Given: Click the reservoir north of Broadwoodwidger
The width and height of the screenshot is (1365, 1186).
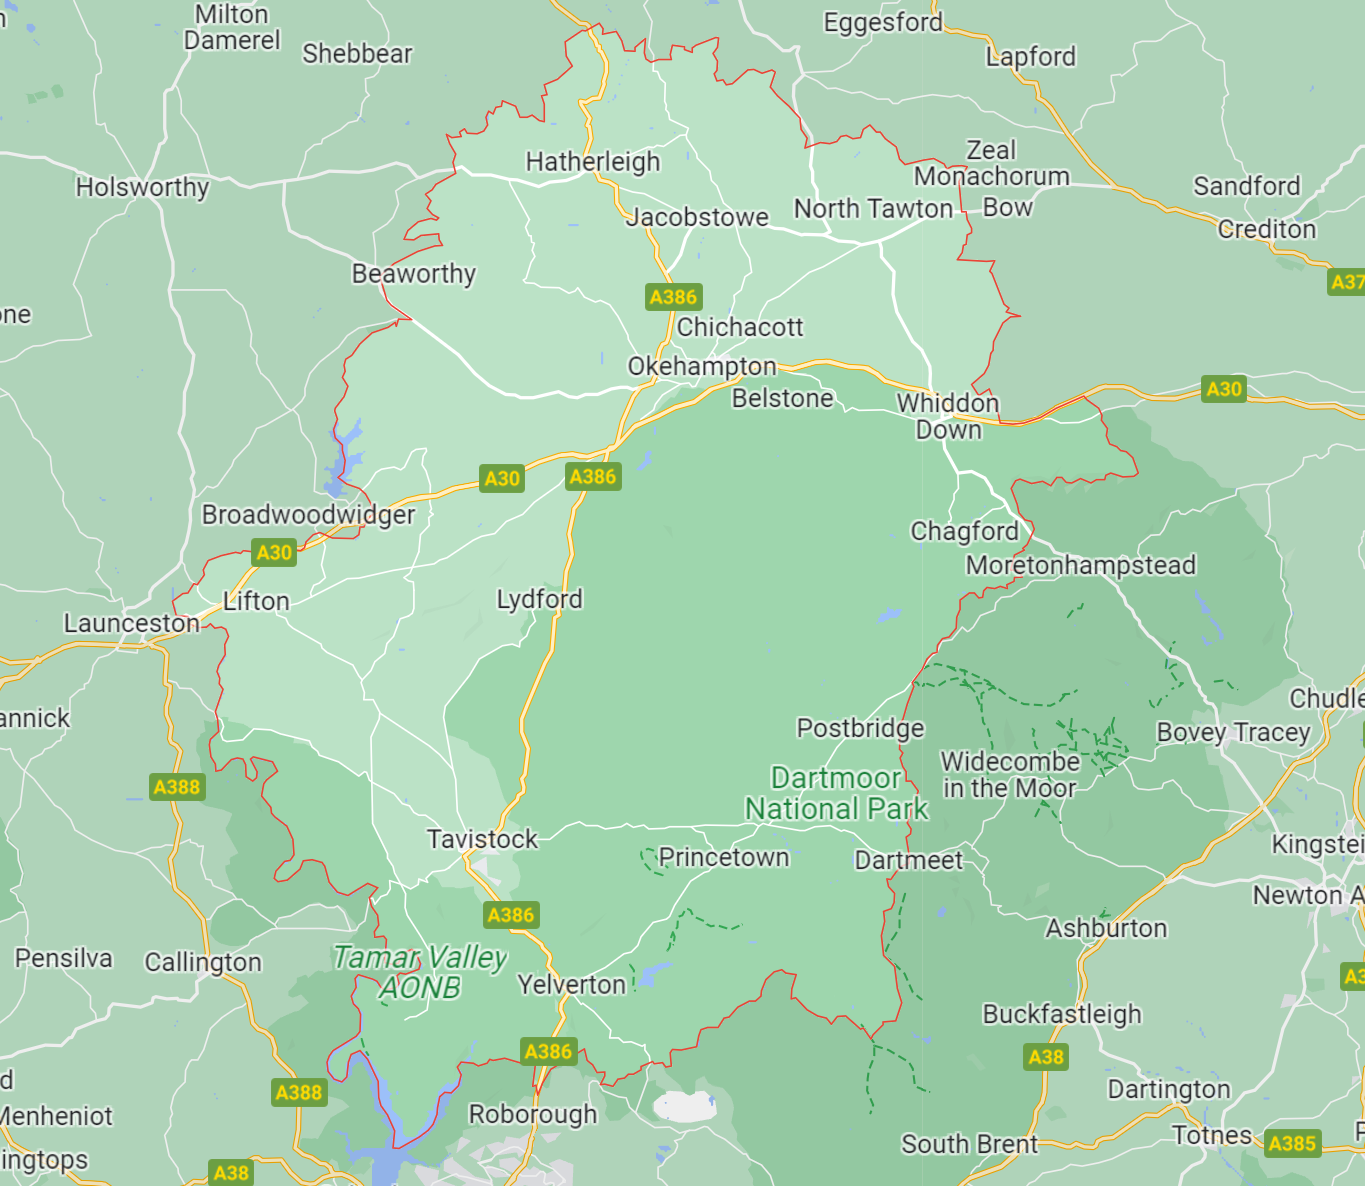Looking at the screenshot, I should click(344, 460).
